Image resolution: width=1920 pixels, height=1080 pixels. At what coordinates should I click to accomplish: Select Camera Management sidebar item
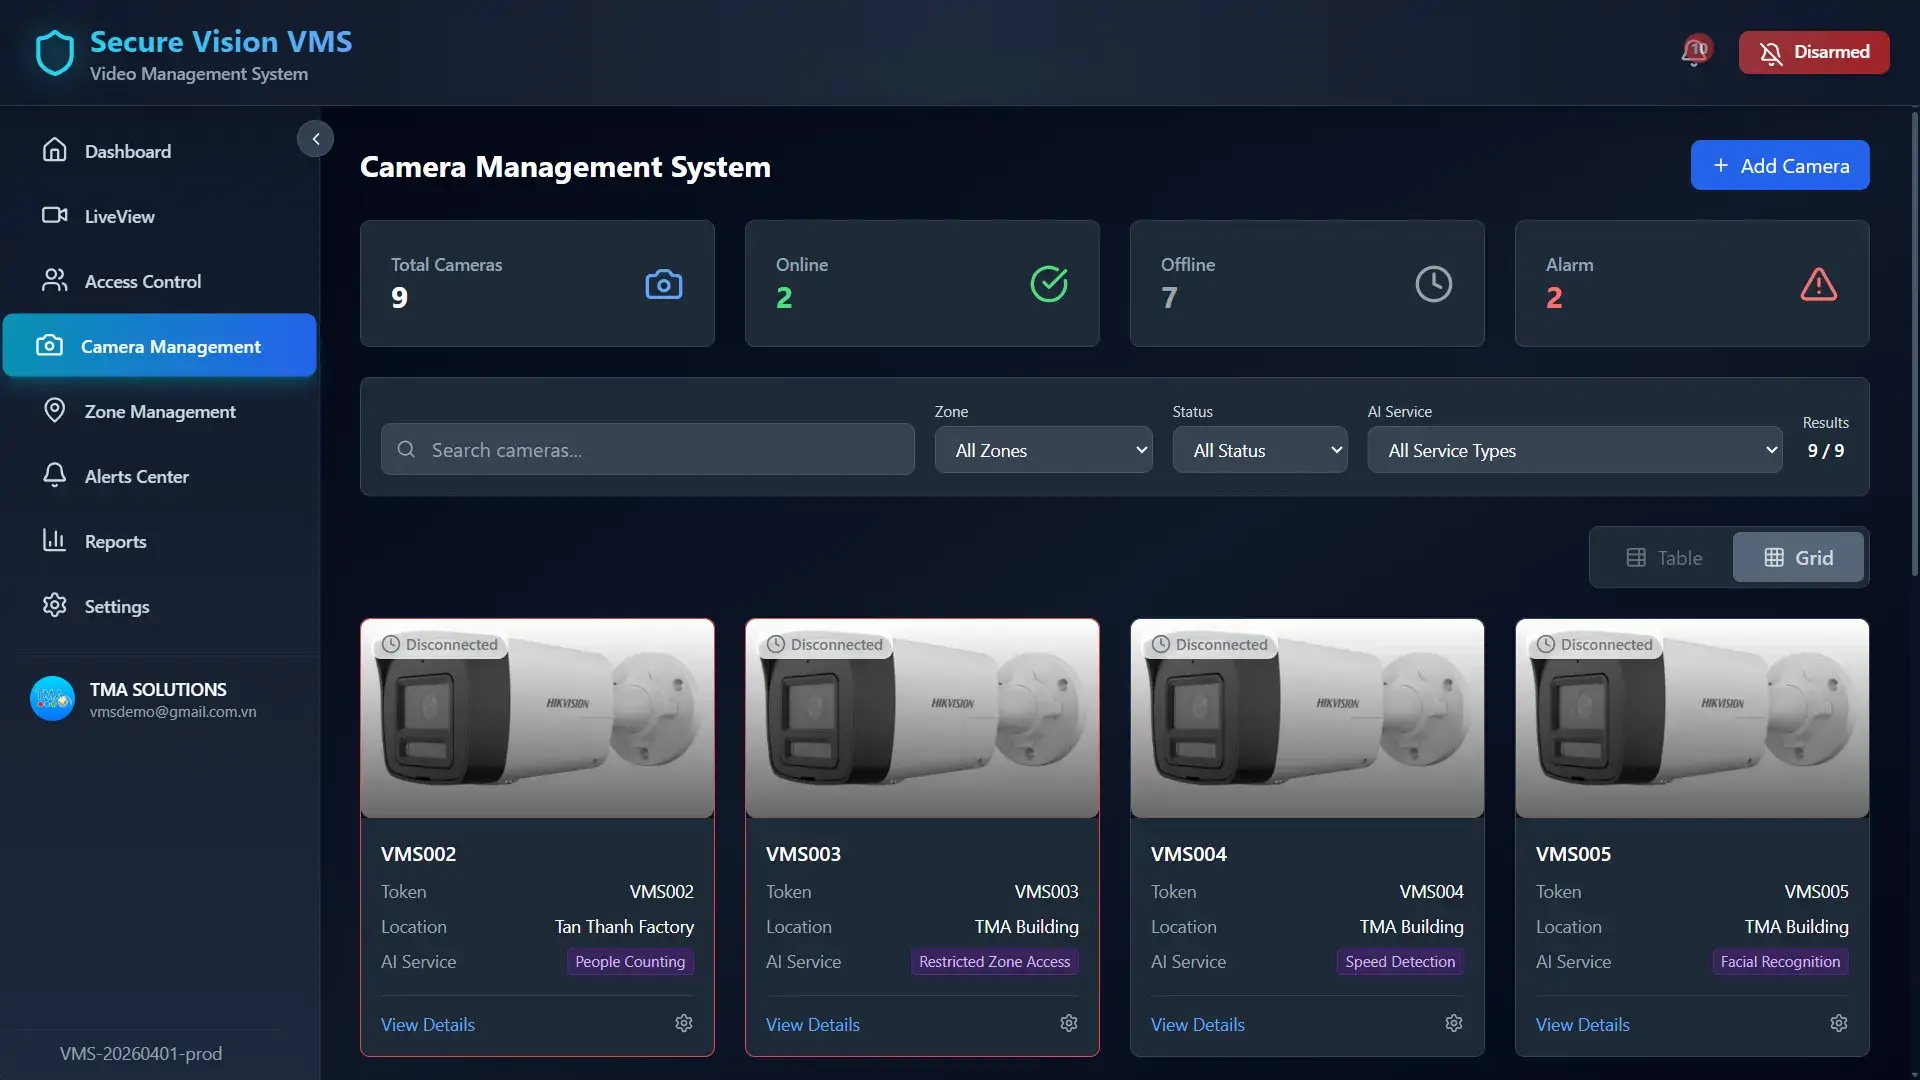(160, 346)
